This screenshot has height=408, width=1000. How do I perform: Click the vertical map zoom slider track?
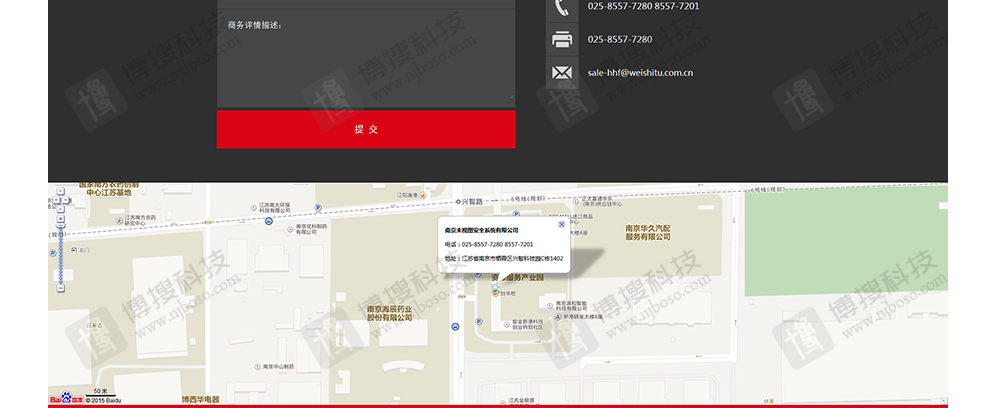(x=61, y=255)
